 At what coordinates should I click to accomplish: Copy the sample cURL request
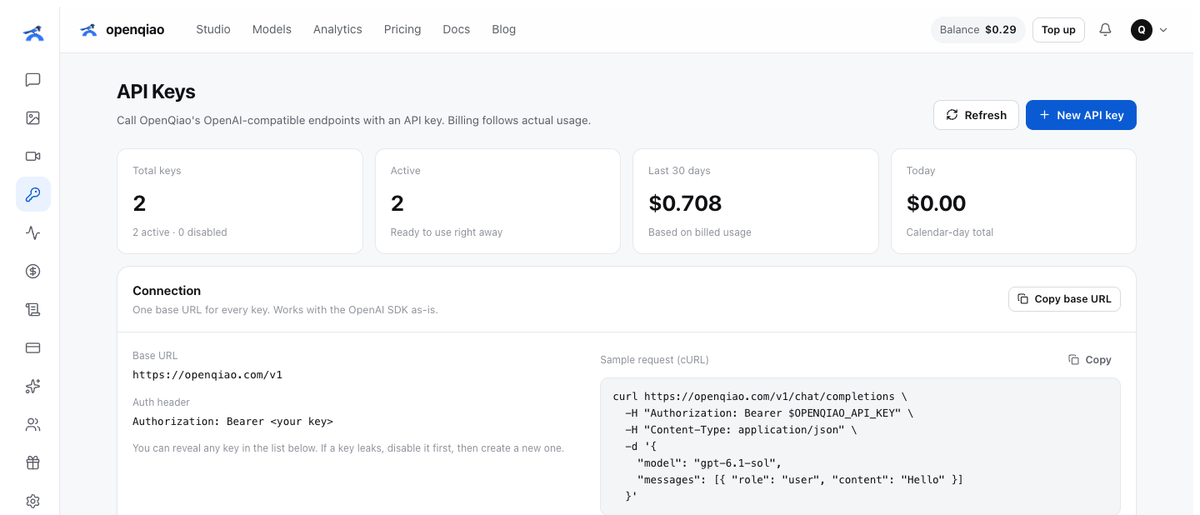[1090, 360]
